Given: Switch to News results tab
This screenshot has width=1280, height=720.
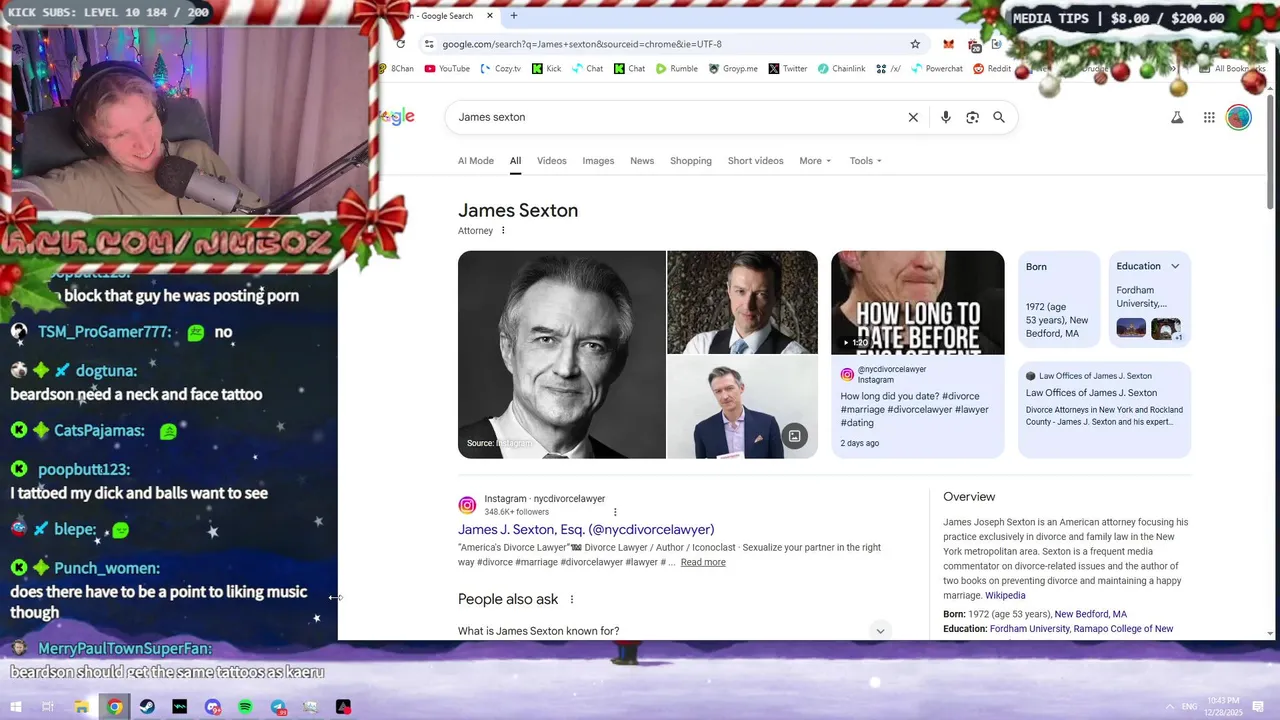Looking at the screenshot, I should (x=642, y=161).
